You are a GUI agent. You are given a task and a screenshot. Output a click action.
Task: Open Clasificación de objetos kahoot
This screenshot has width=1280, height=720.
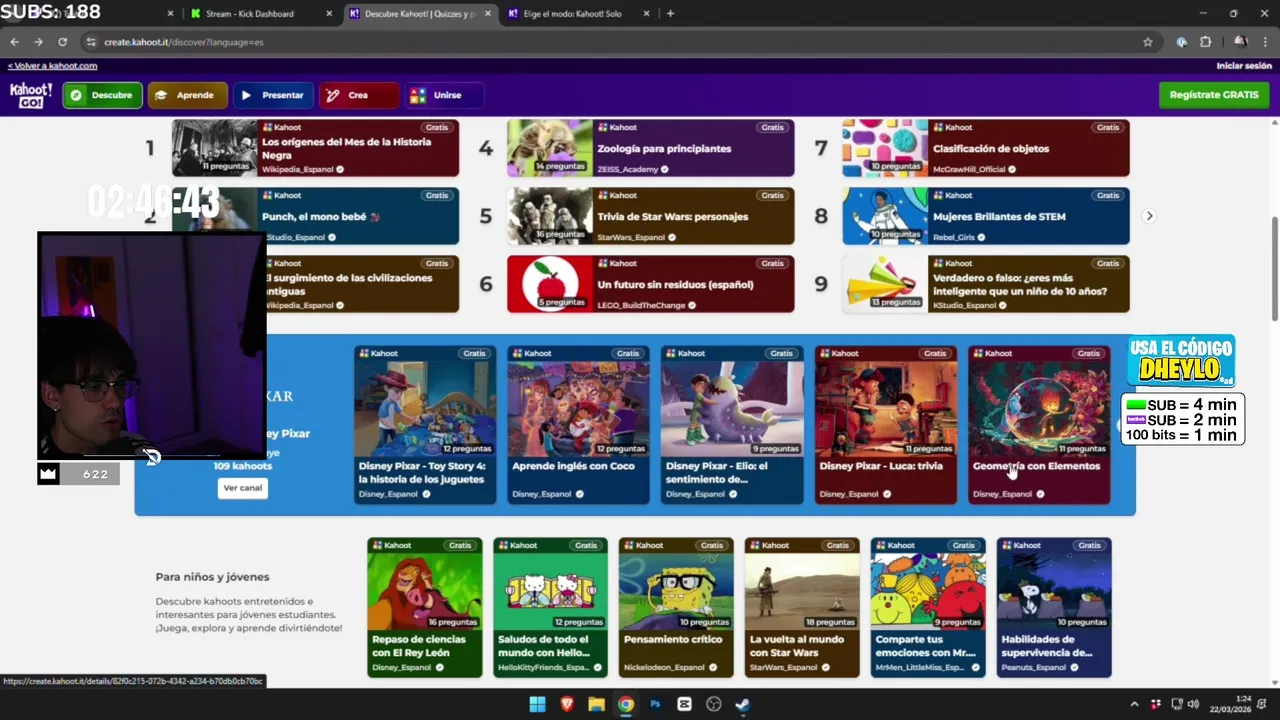point(985,148)
